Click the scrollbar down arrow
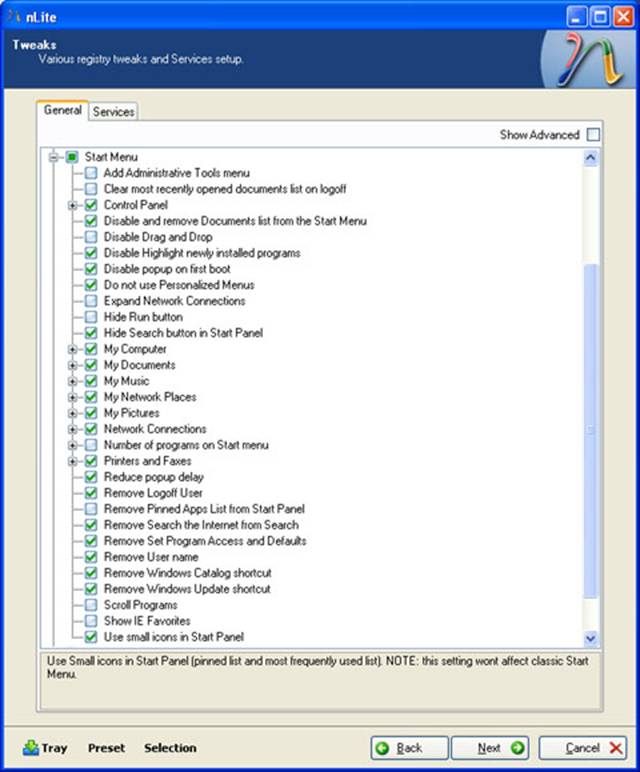This screenshot has height=772, width=640. point(590,638)
